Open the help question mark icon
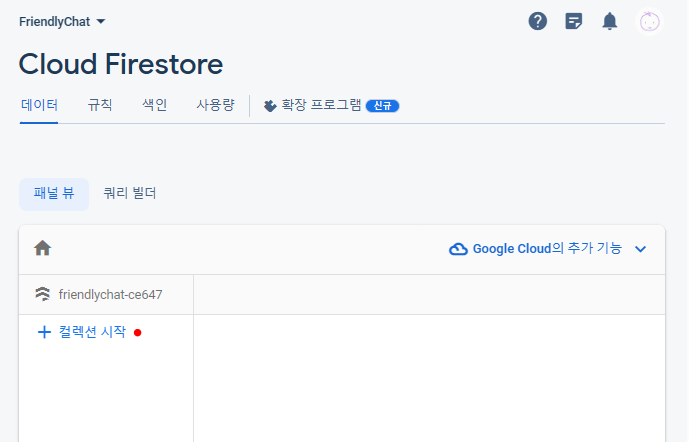 pos(537,21)
